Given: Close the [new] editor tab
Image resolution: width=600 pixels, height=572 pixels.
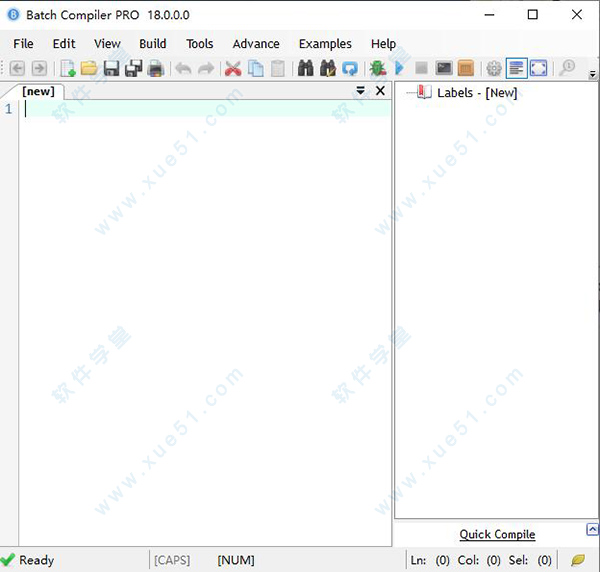Looking at the screenshot, I should 380,91.
